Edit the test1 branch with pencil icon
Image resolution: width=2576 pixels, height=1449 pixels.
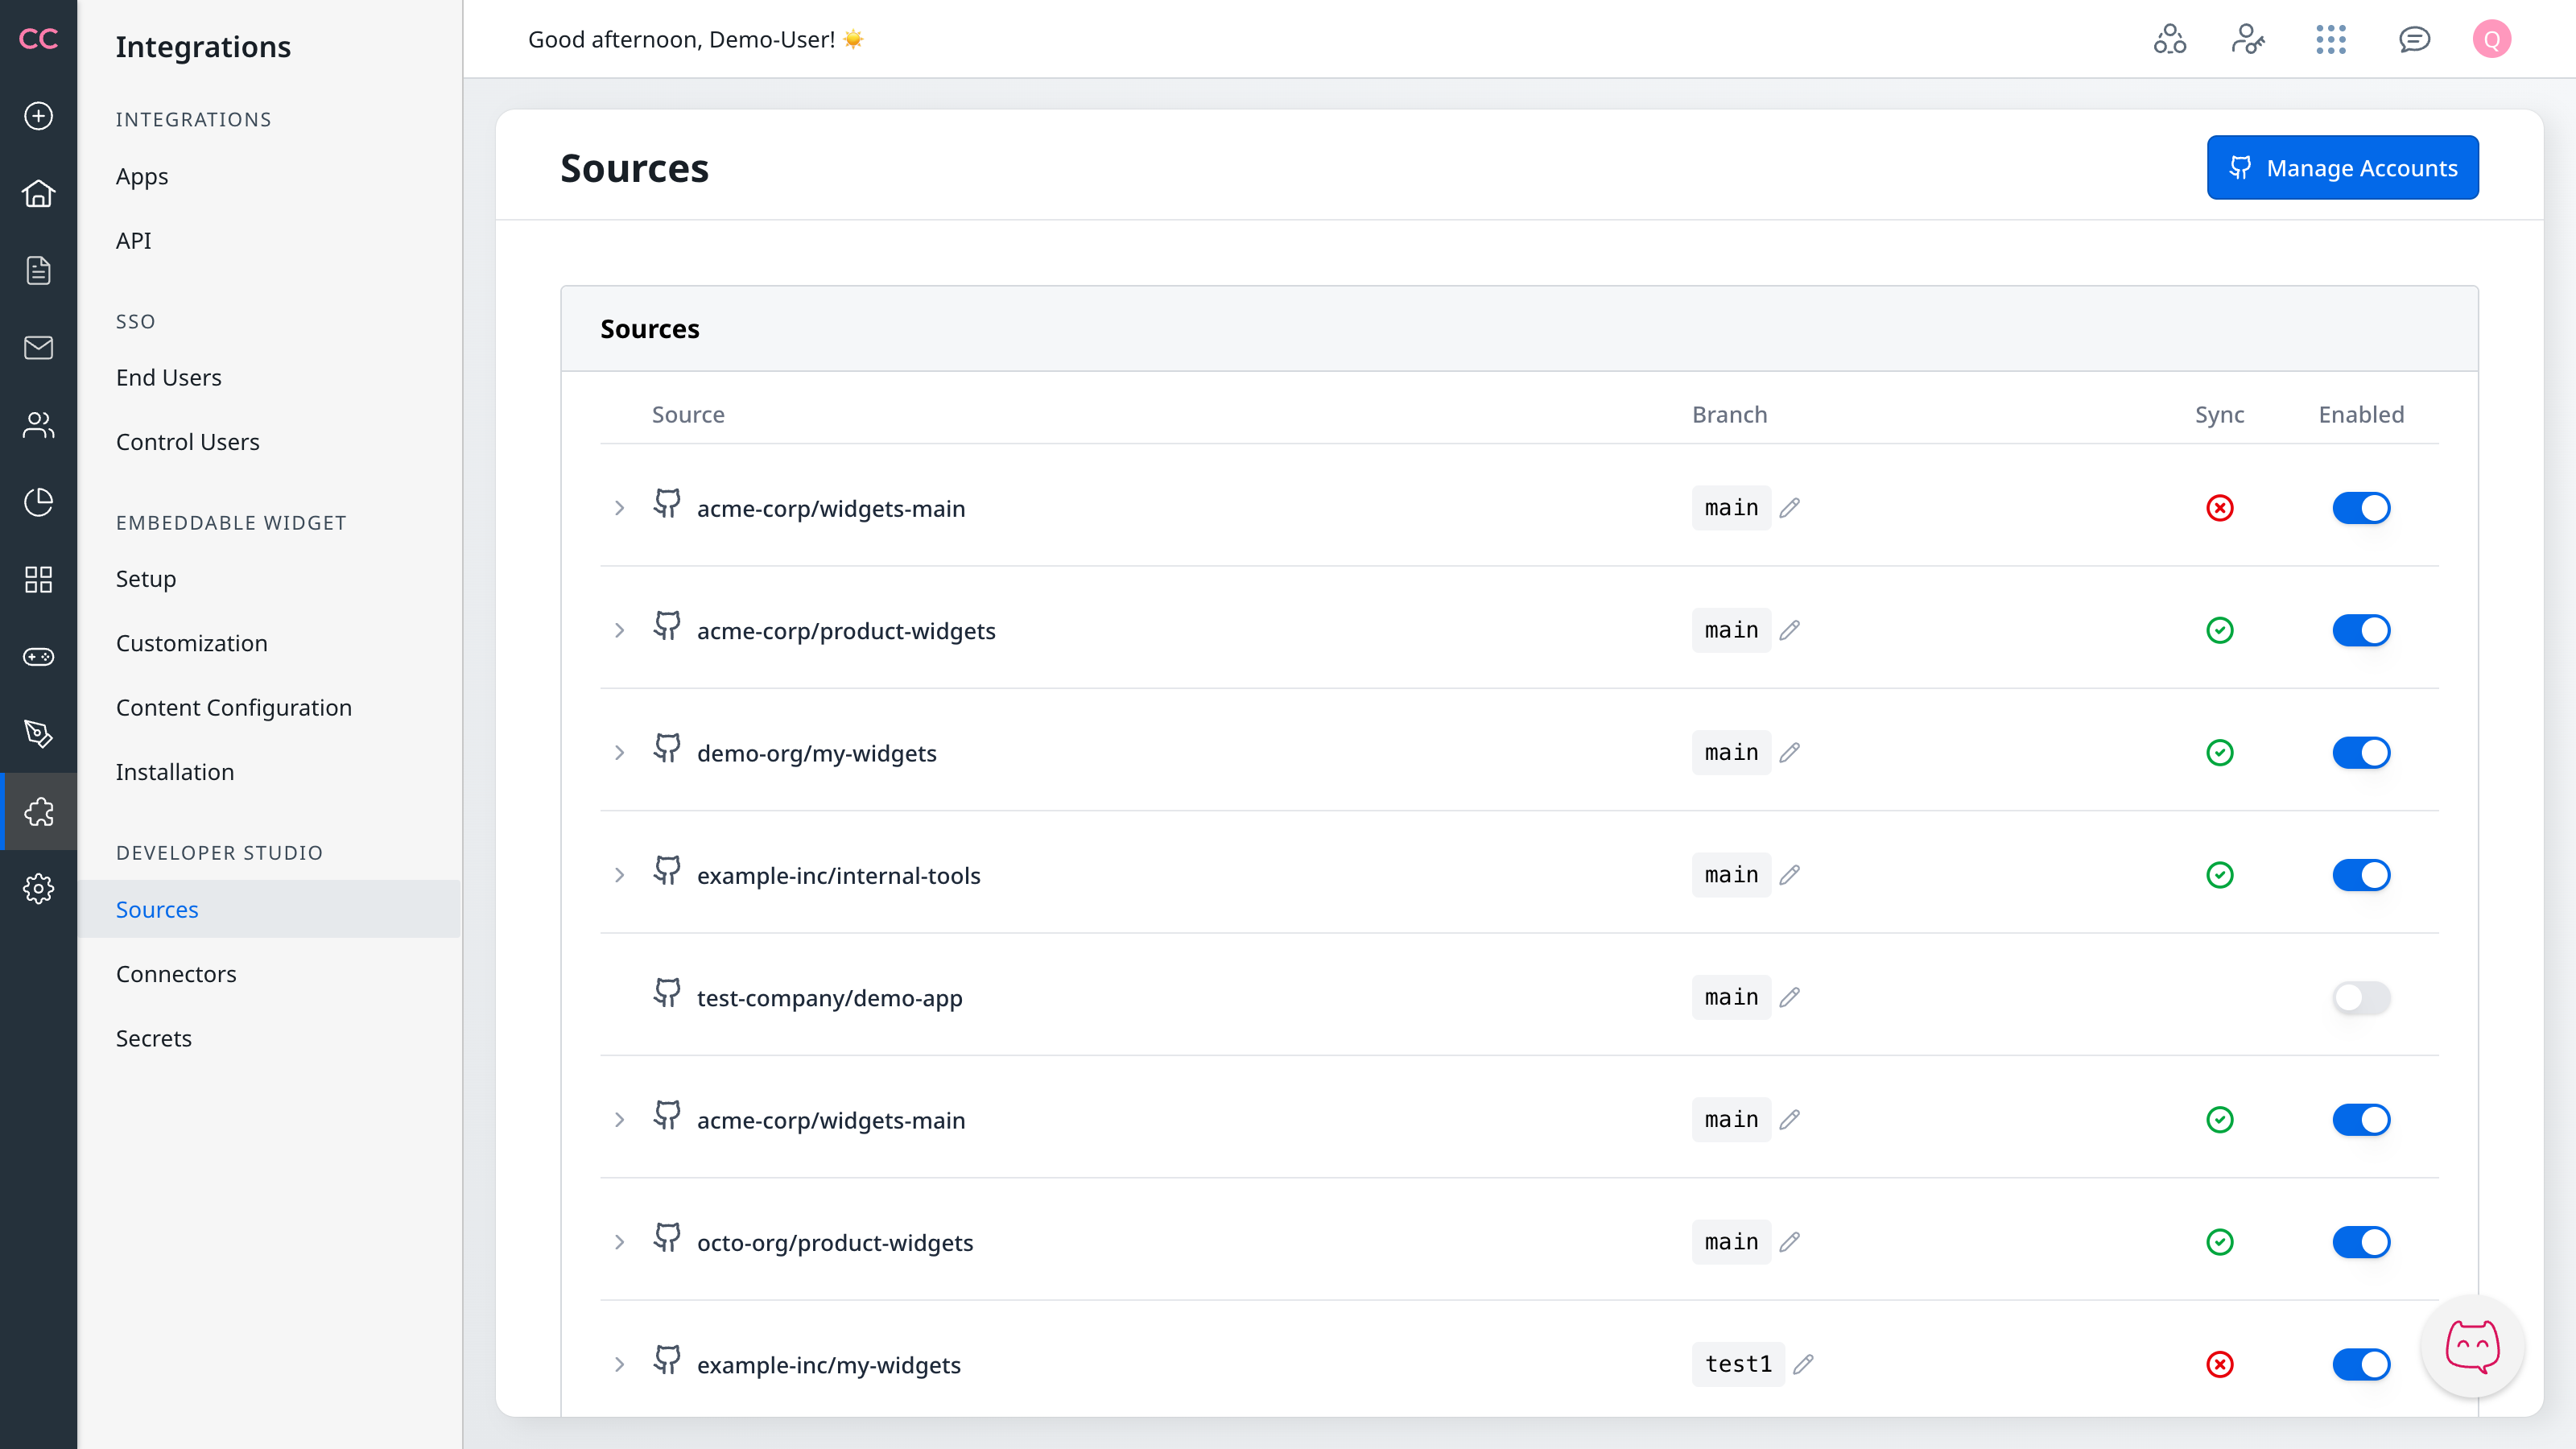click(1804, 1364)
